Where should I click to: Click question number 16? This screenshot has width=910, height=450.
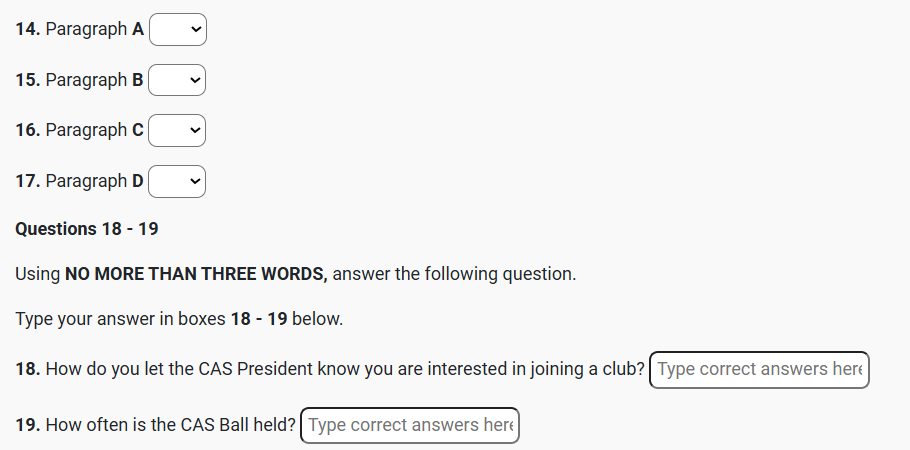click(27, 130)
